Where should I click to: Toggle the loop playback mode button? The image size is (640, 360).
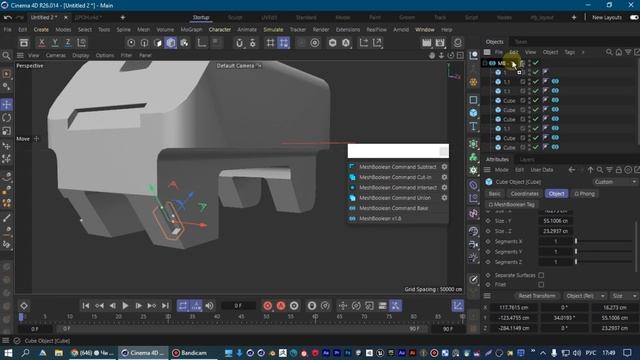(183, 306)
